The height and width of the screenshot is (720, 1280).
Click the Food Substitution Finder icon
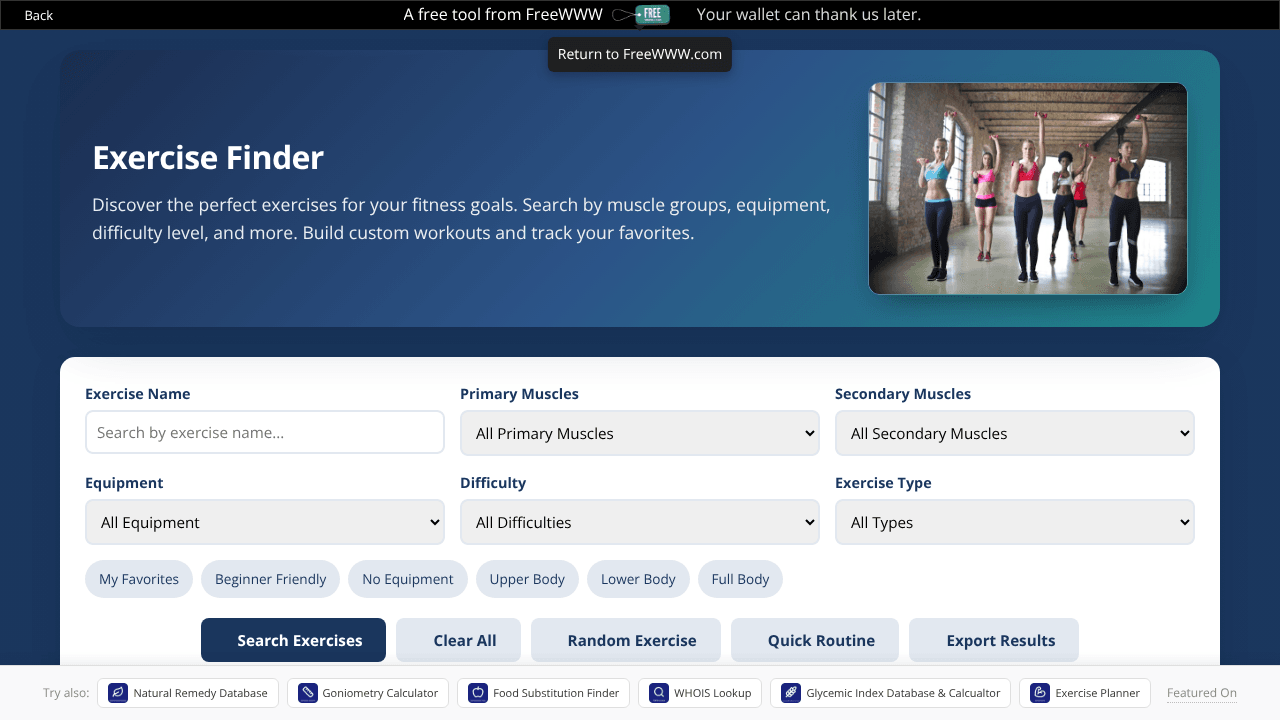(478, 692)
